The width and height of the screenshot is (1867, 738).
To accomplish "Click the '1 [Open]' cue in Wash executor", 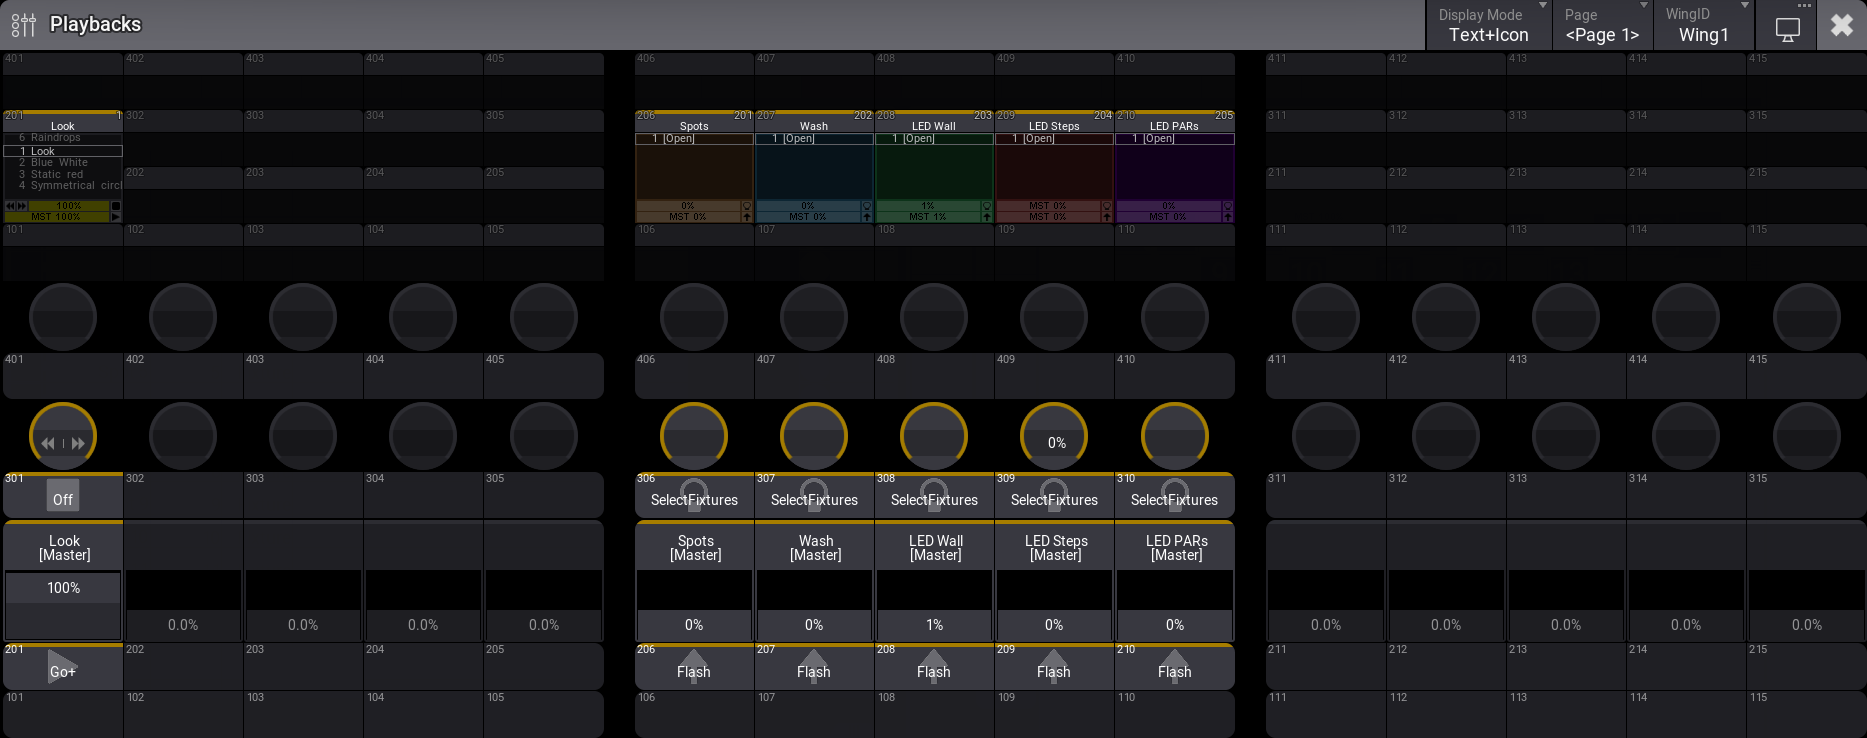I will point(814,139).
